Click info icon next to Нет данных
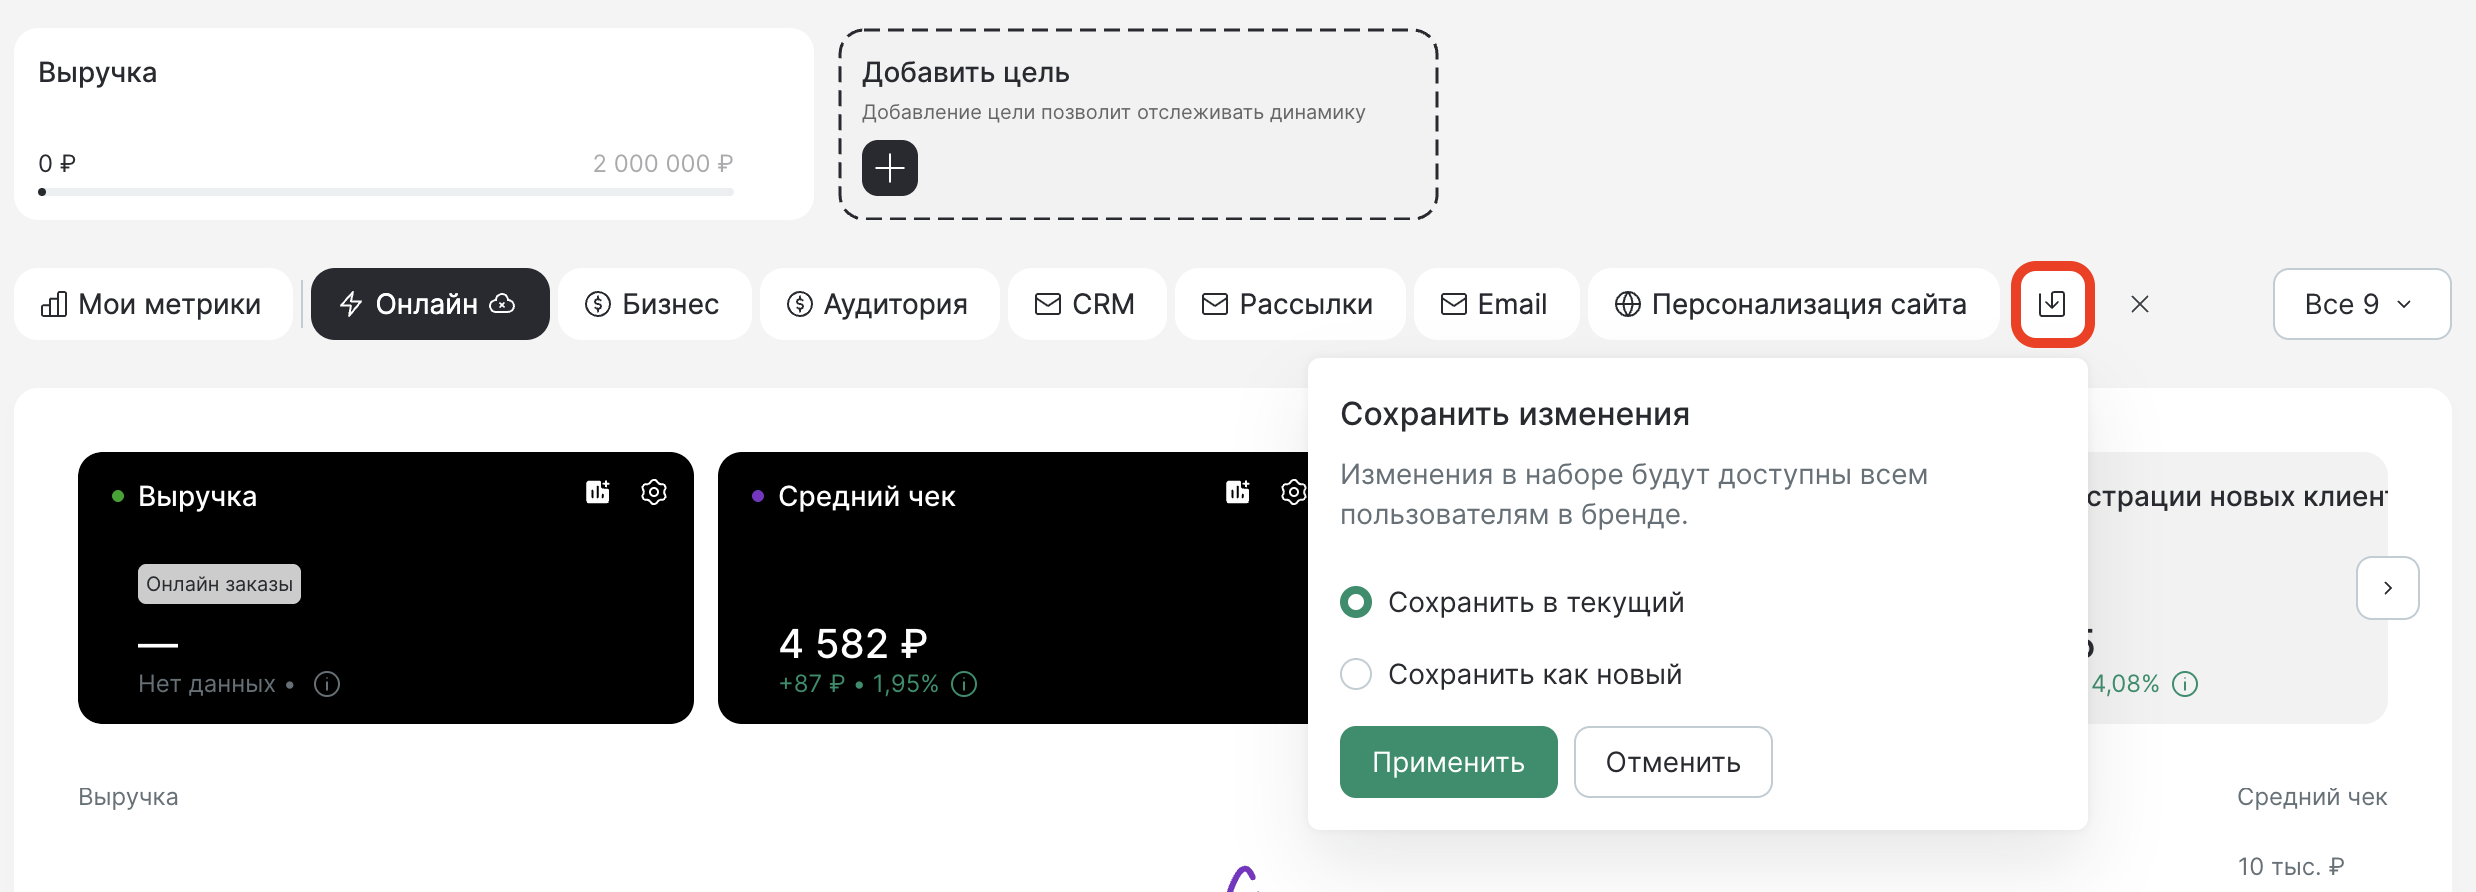 point(327,684)
